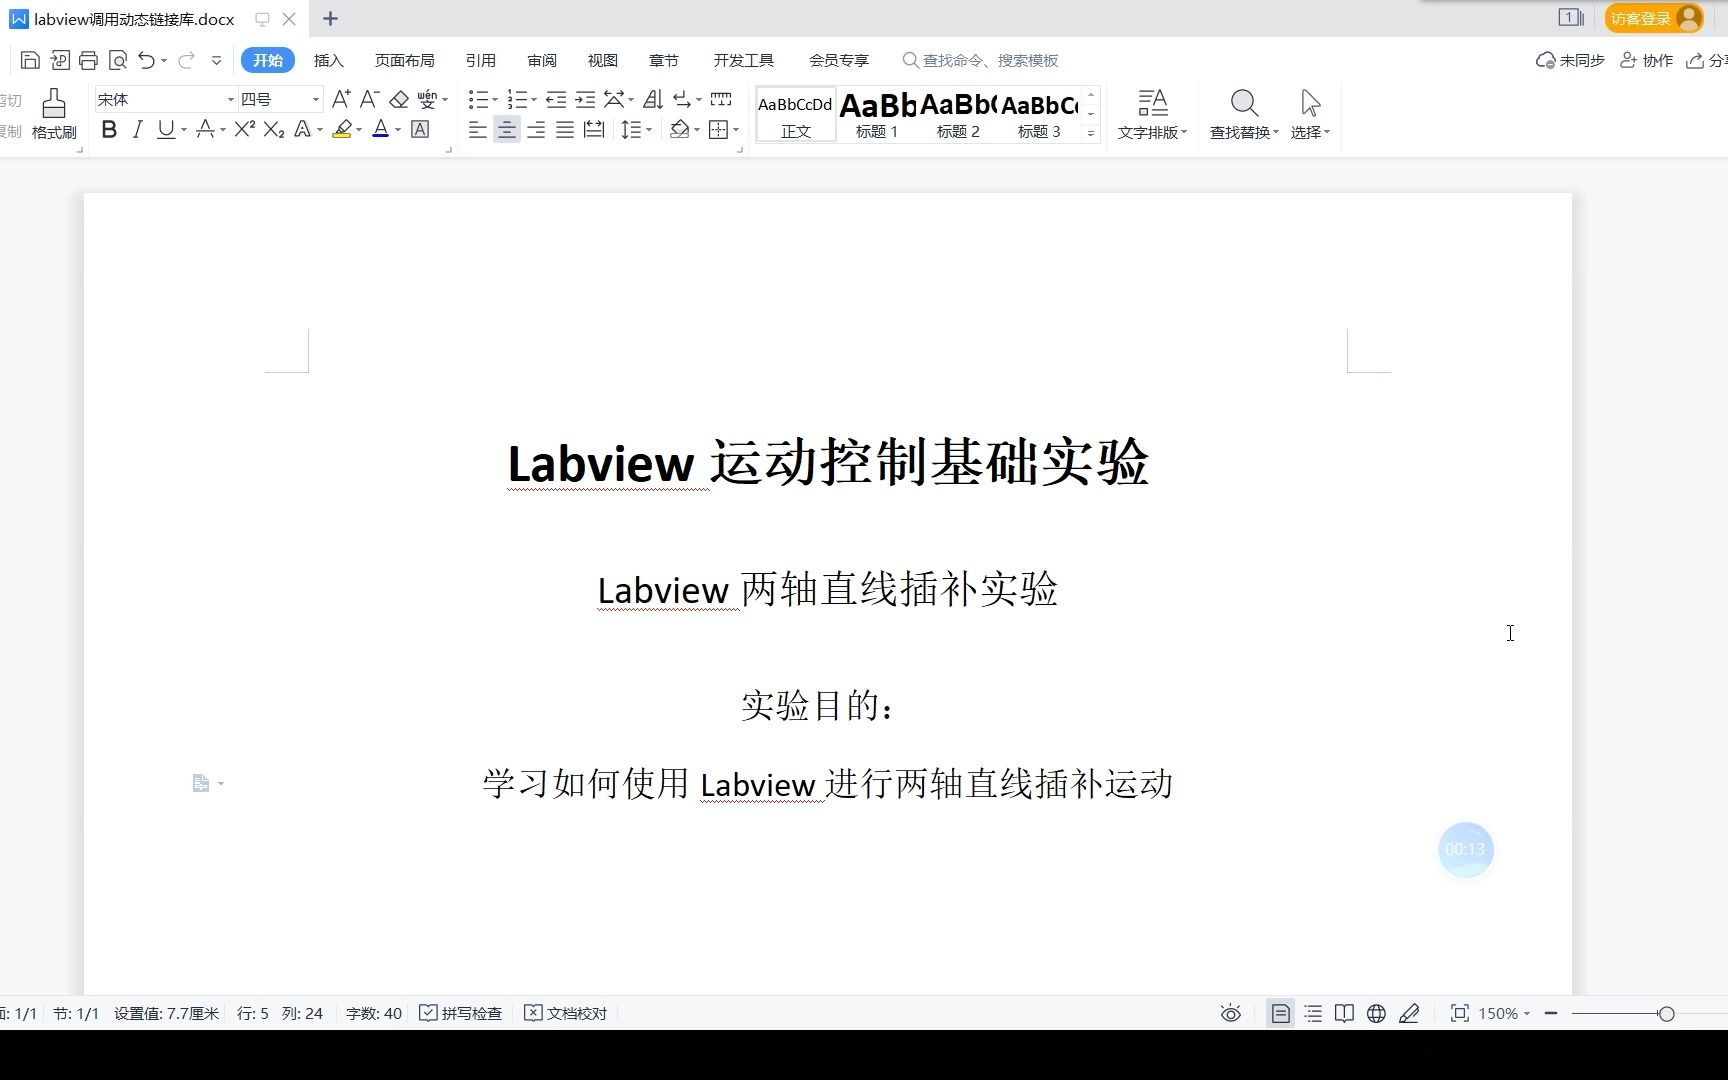Justify text alignment
Image resolution: width=1728 pixels, height=1080 pixels.
pyautogui.click(x=565, y=129)
